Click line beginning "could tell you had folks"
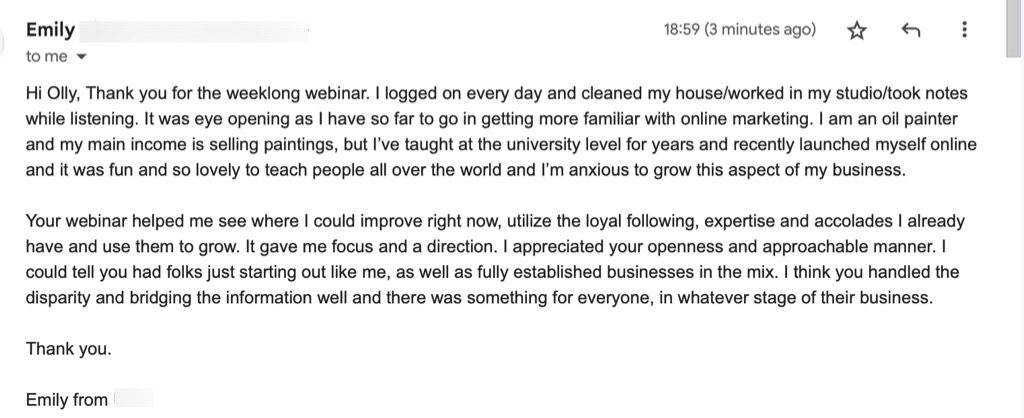This screenshot has height=418, width=1024. [492, 272]
